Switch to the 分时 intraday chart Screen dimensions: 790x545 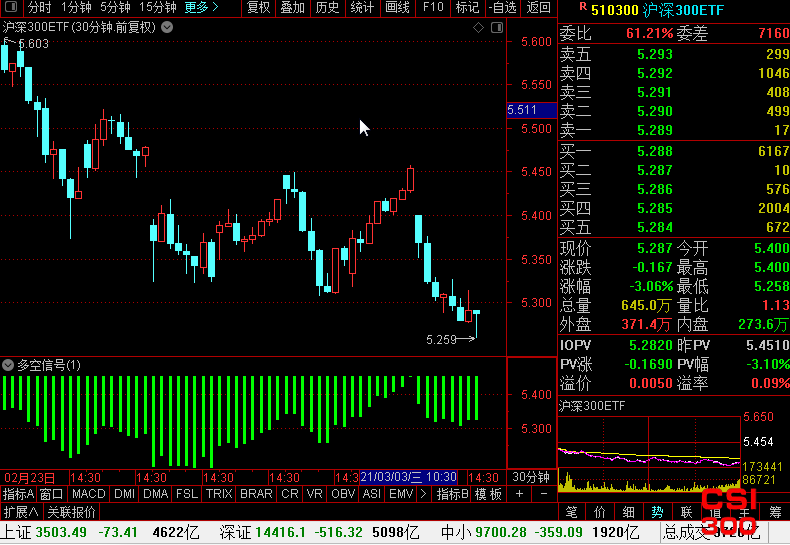[39, 7]
